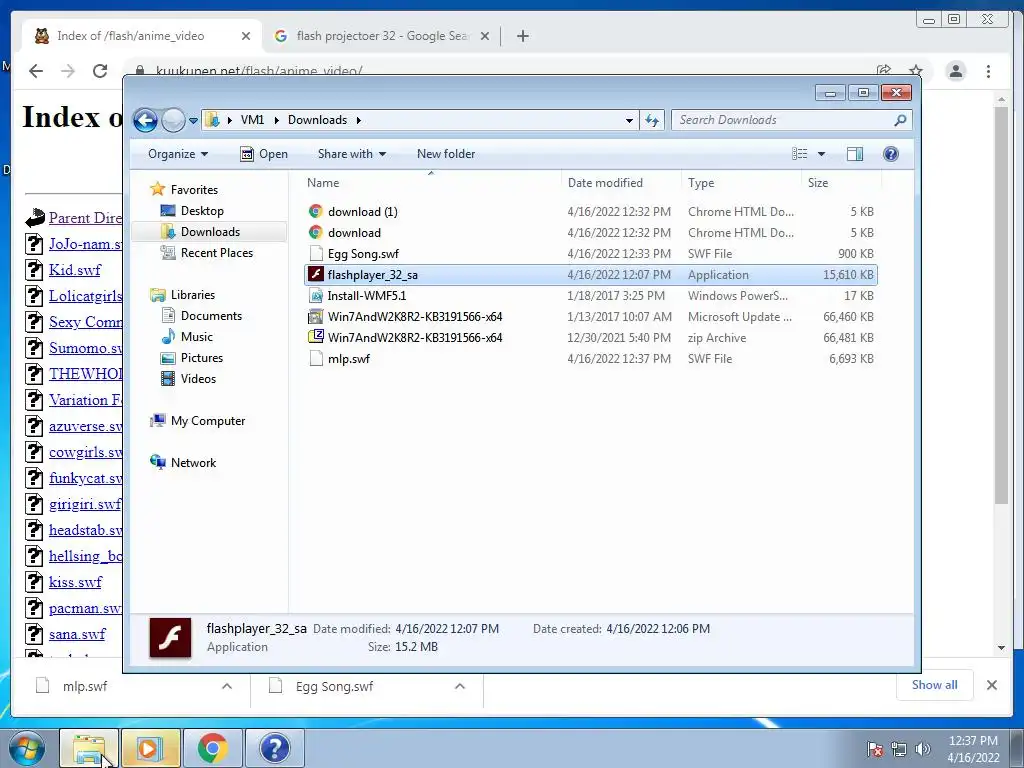Select Libraries in the navigation pane

coord(193,295)
